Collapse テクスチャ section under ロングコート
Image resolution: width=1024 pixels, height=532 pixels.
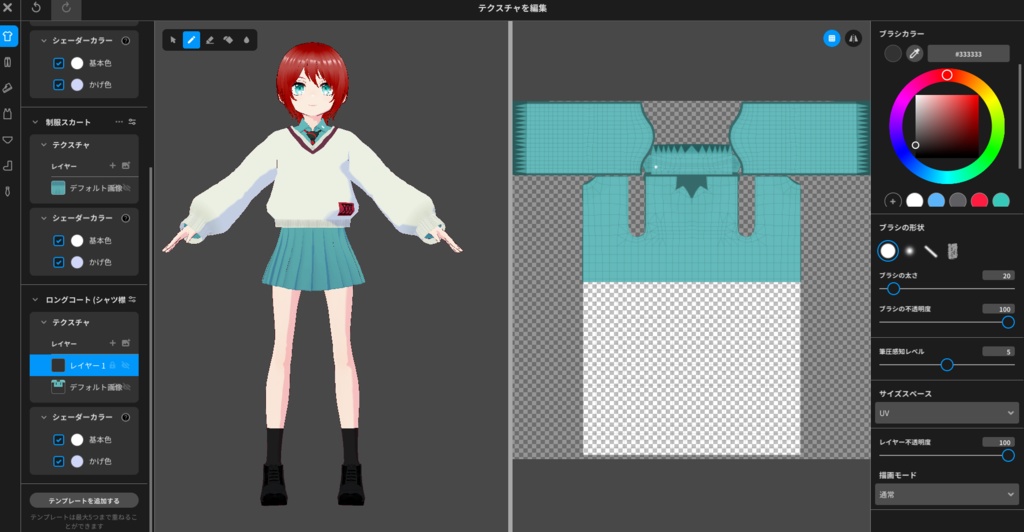(44, 322)
